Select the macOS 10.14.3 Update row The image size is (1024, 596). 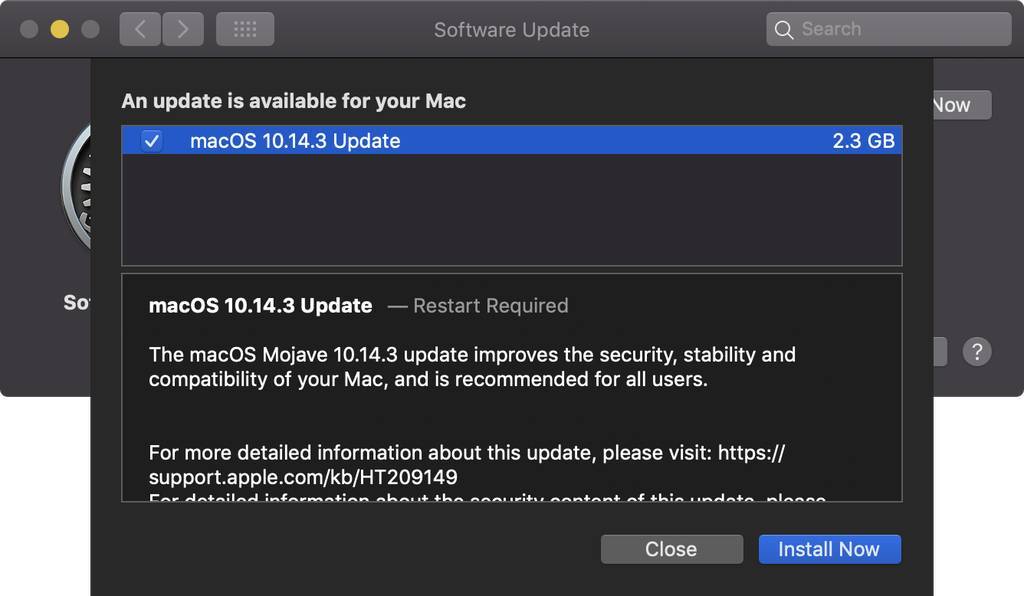[512, 140]
